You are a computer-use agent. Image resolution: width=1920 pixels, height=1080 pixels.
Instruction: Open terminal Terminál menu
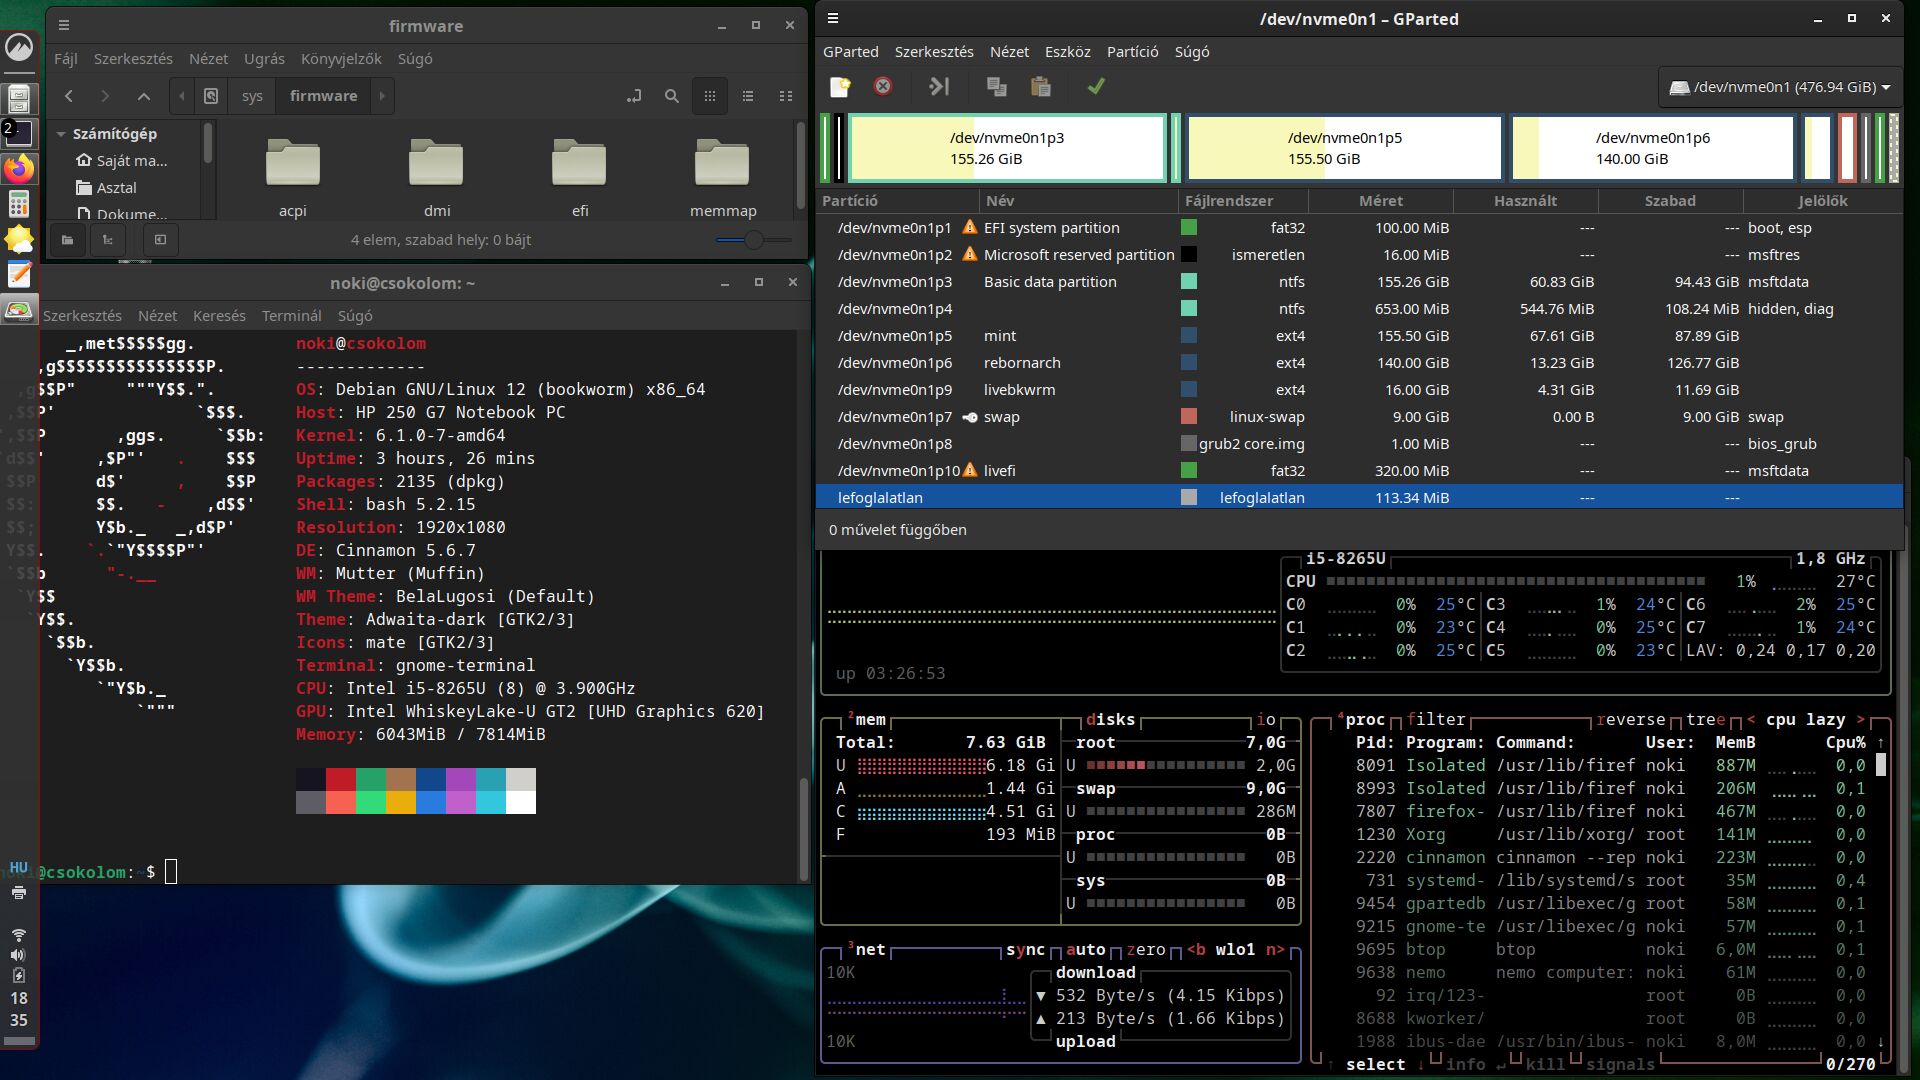[291, 315]
